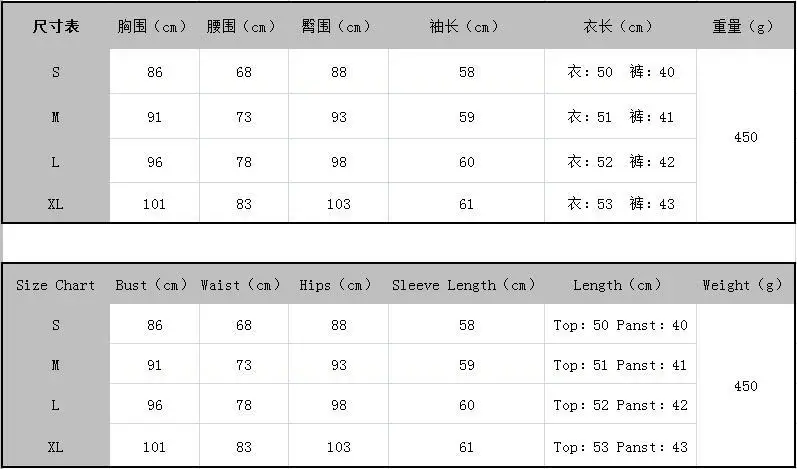
Task: Click the 尺寸表 header cell
Action: pos(56,26)
